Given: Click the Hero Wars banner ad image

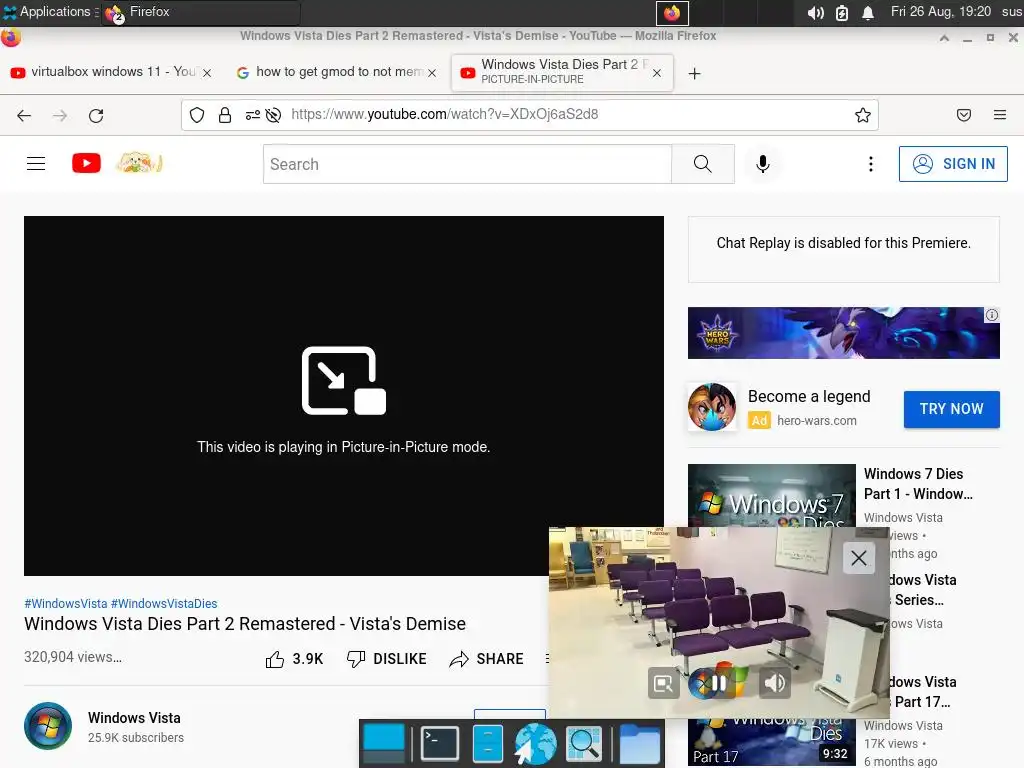Looking at the screenshot, I should tap(843, 332).
